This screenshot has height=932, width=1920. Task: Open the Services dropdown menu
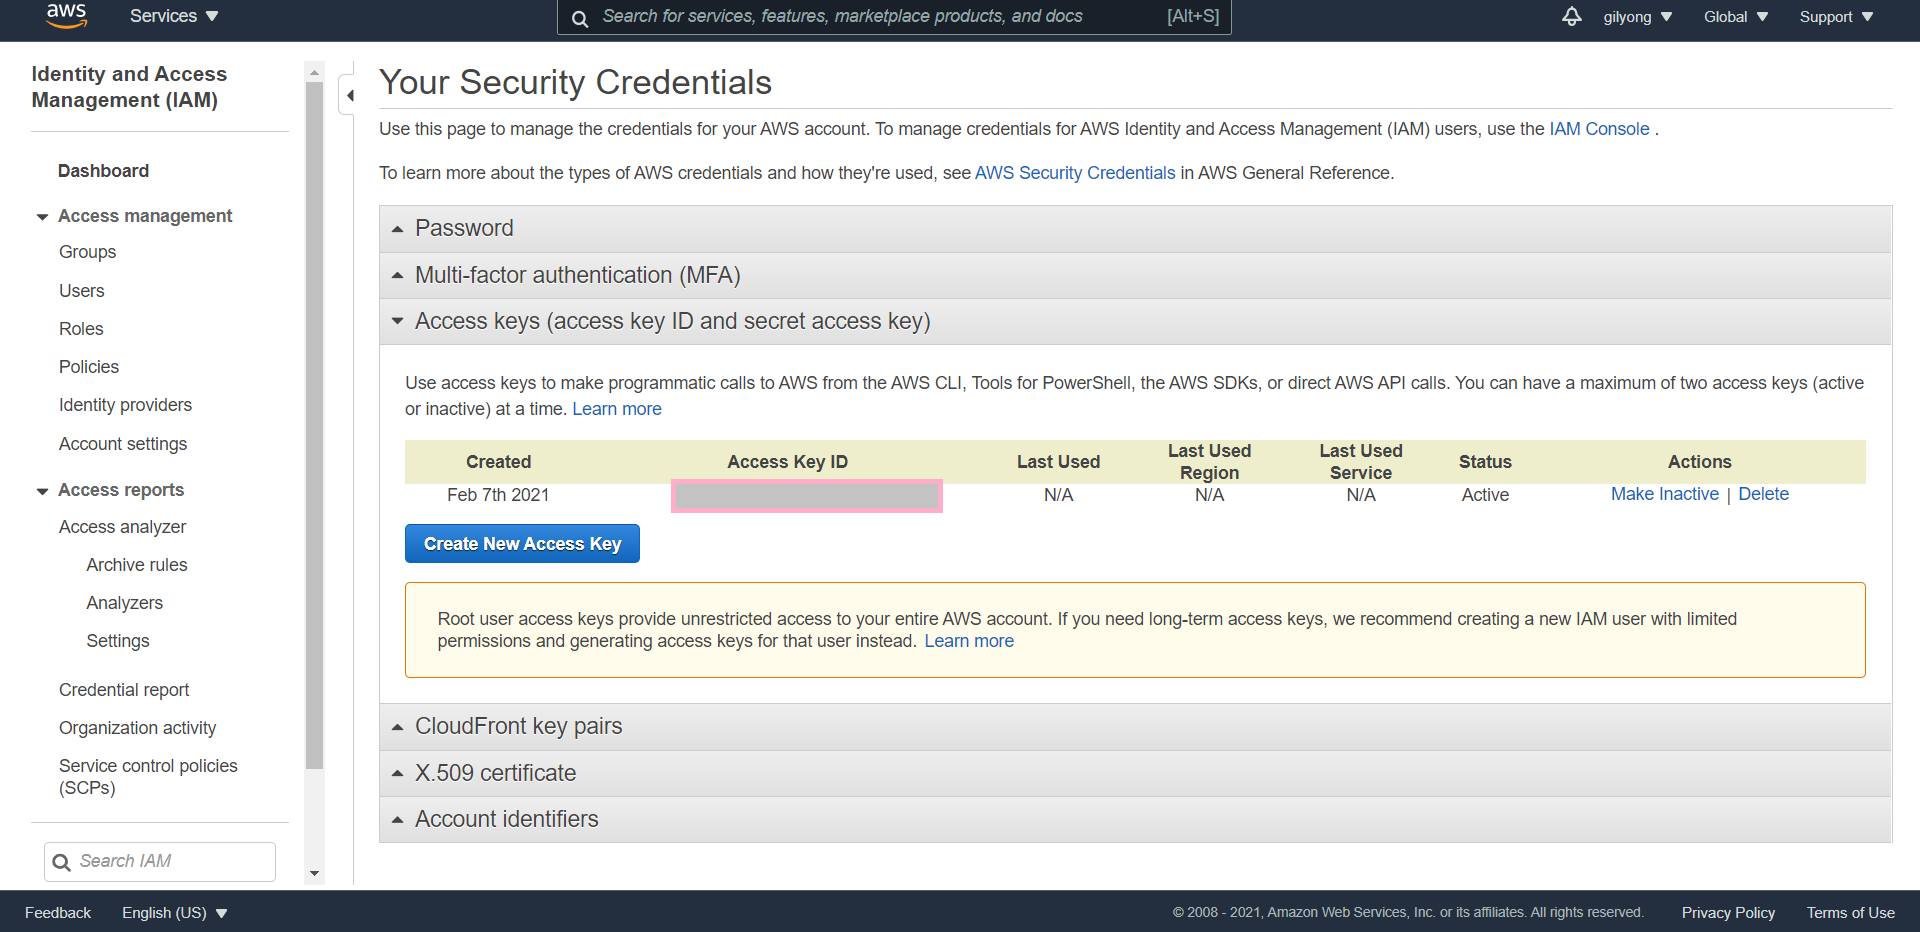click(174, 16)
